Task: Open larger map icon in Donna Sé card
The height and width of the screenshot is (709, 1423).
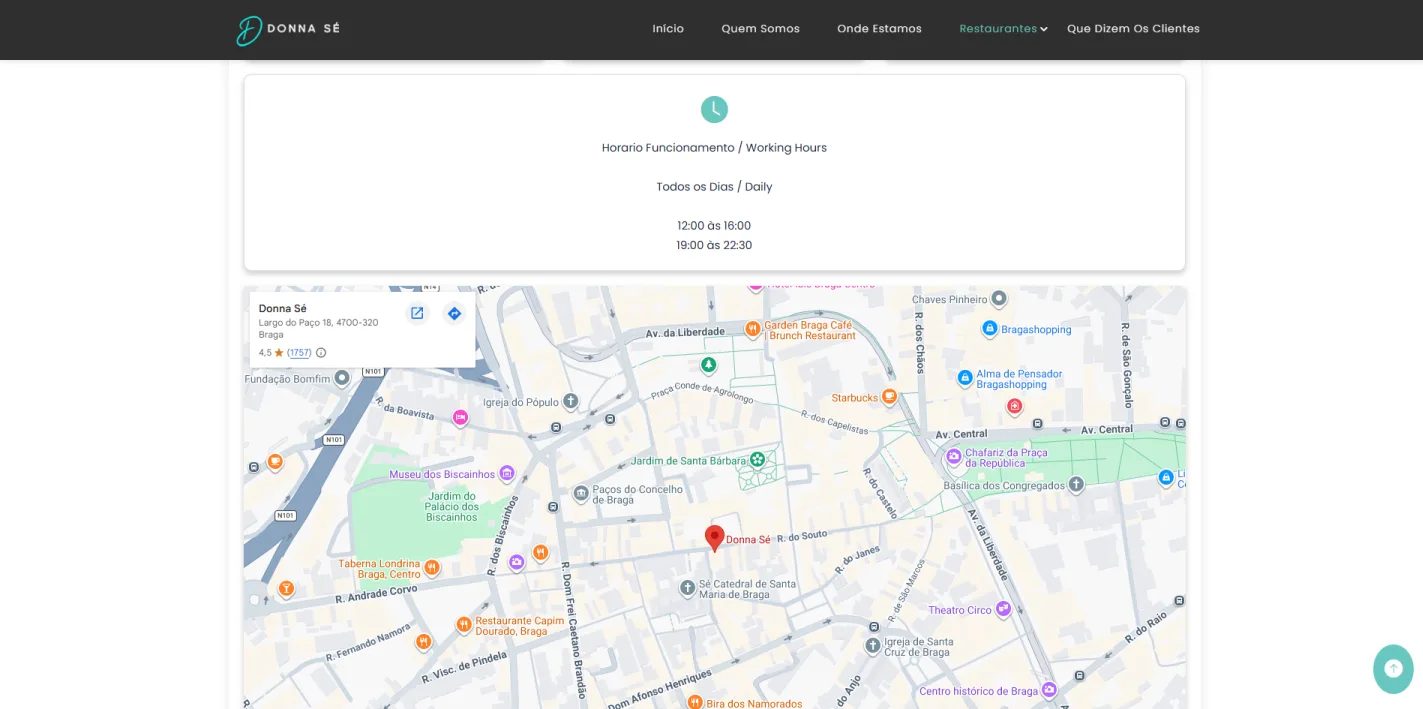Action: coord(417,313)
